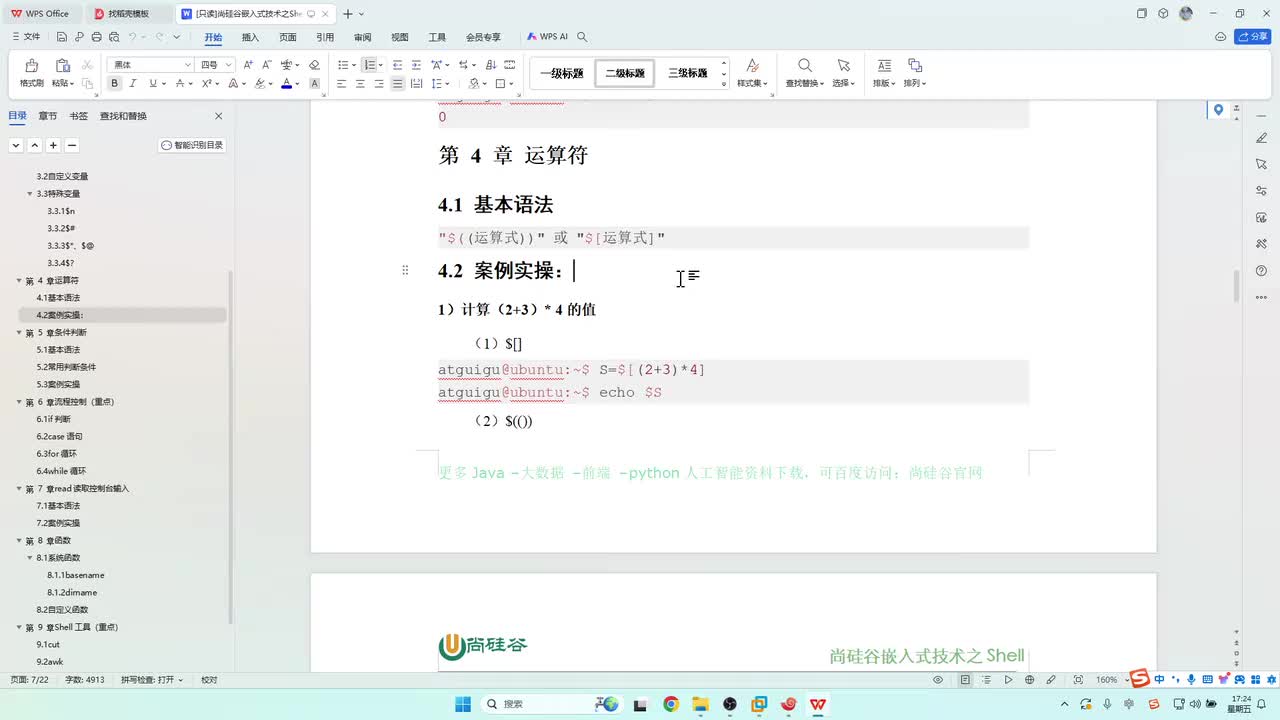Open the Windows Start menu
The height and width of the screenshot is (720, 1280).
463,704
